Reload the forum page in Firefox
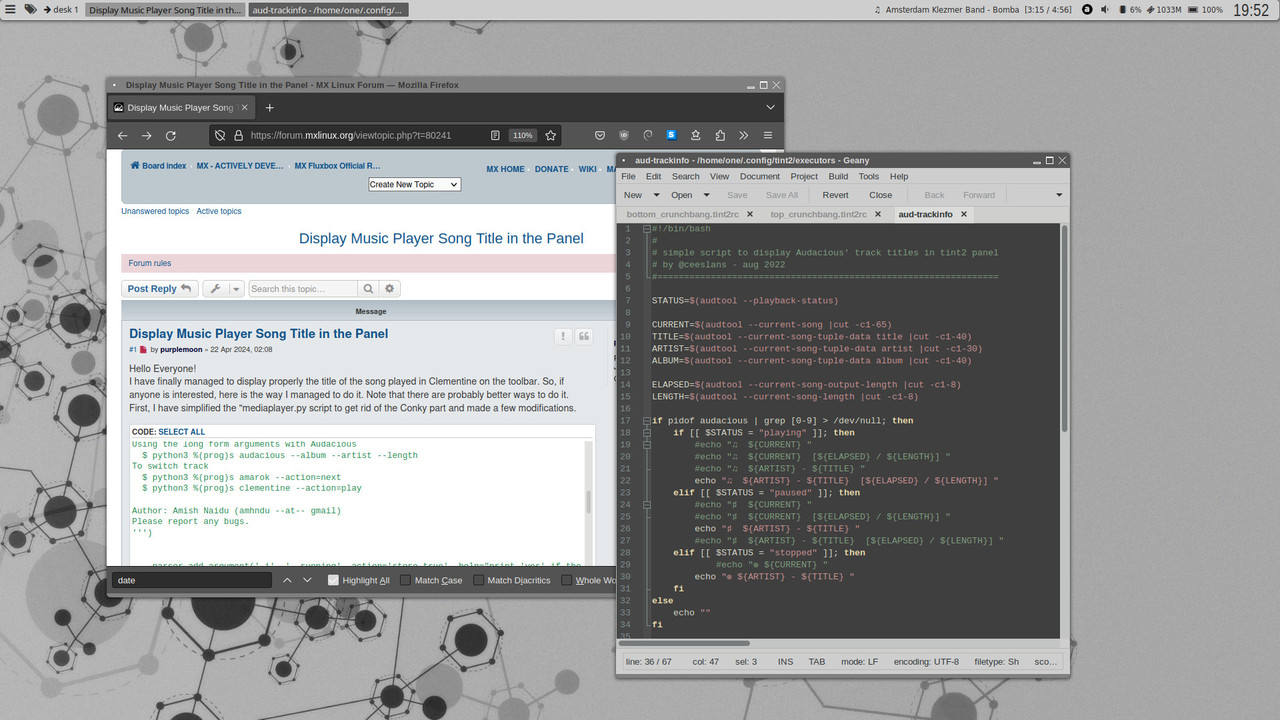Viewport: 1280px width, 720px height. tap(171, 135)
